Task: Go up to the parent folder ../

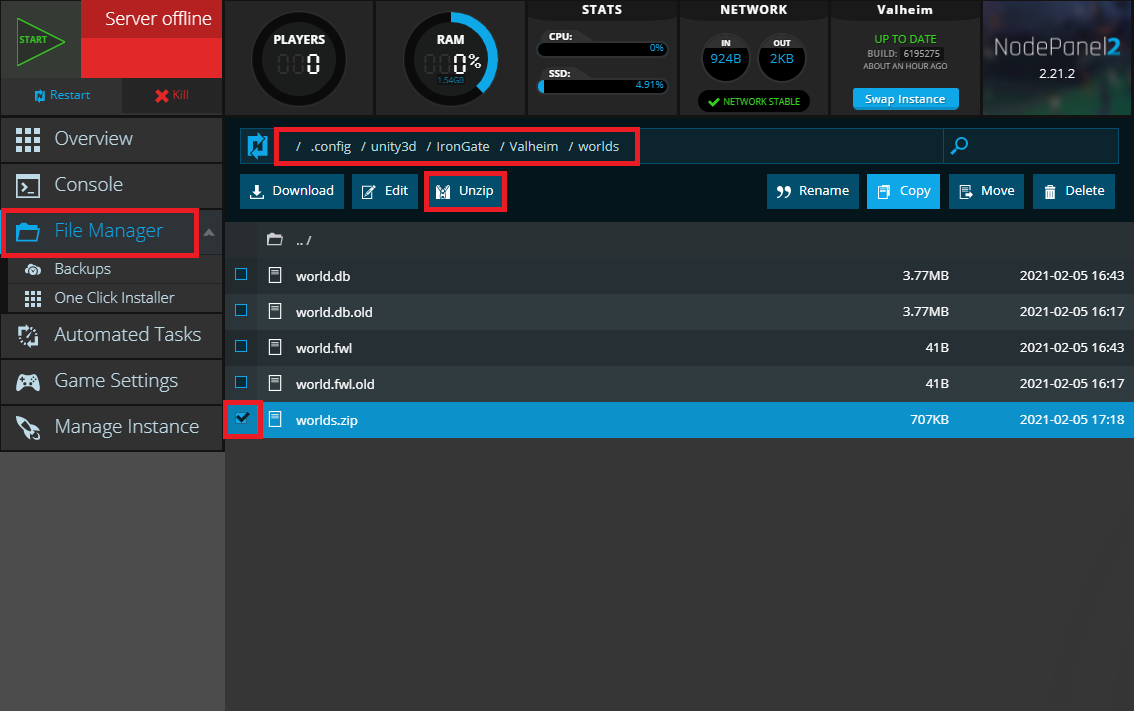Action: click(x=303, y=240)
